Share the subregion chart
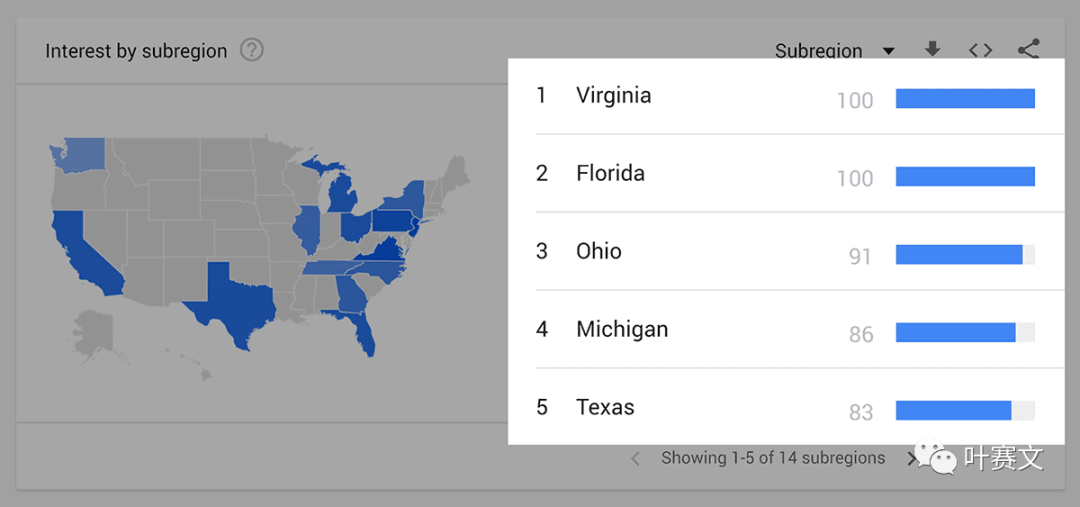 click(x=1028, y=49)
